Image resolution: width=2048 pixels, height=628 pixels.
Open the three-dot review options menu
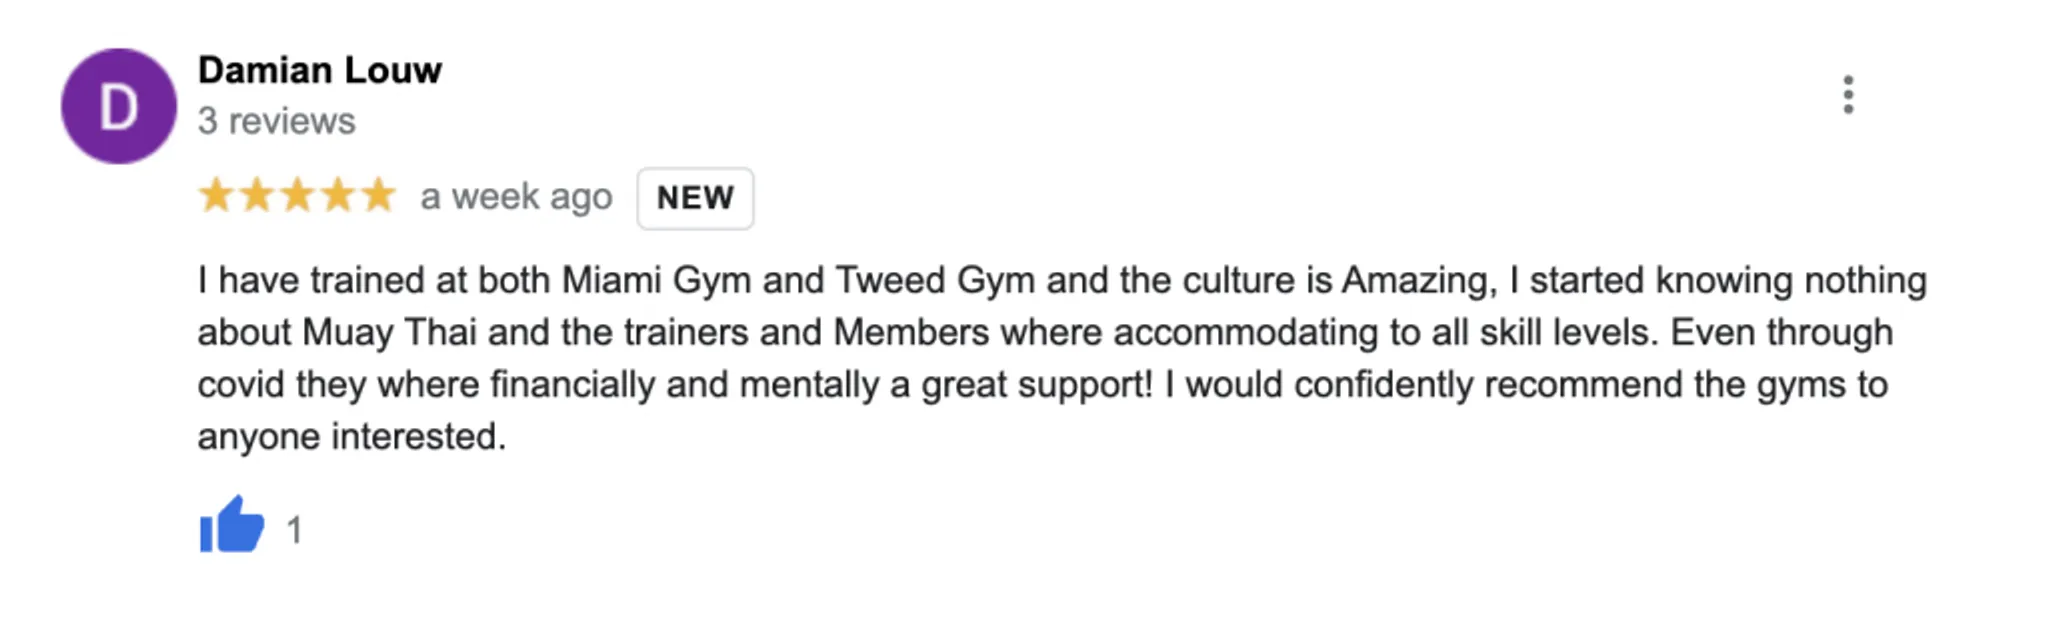(x=1848, y=95)
